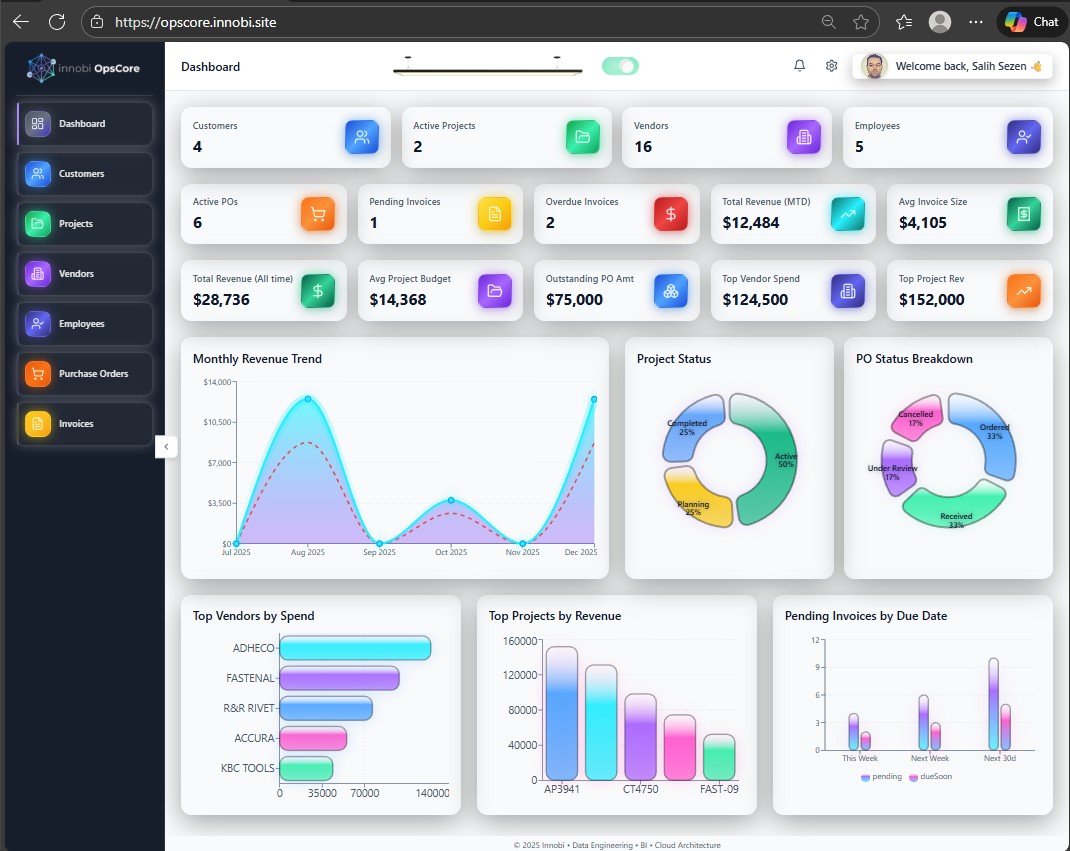The image size is (1070, 851).
Task: Click the opscore.innobi.site address bar
Action: [200, 21]
